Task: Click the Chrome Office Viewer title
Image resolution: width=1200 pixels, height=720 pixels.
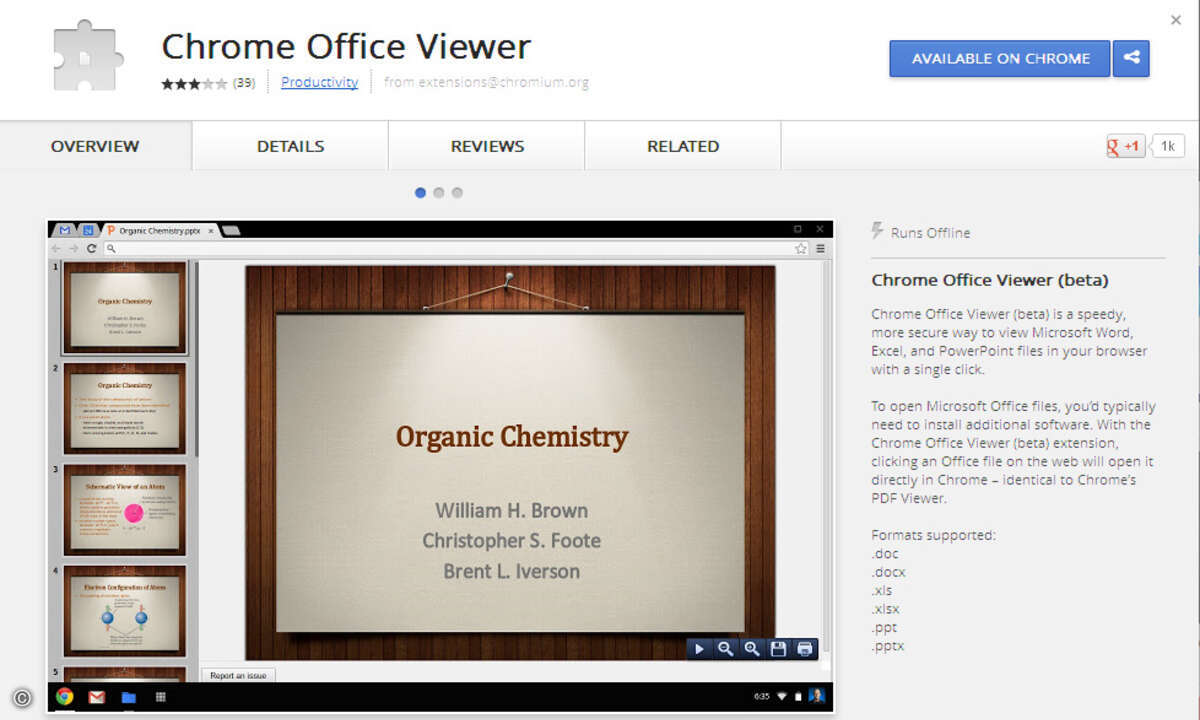Action: point(346,46)
